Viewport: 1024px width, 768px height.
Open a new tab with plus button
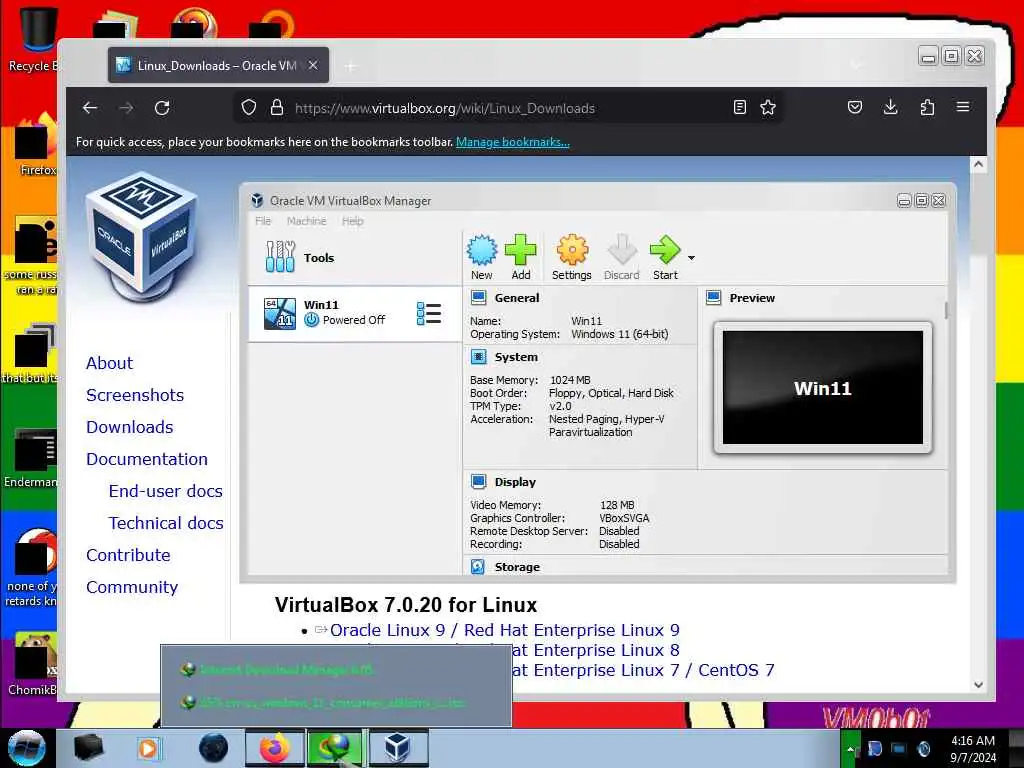351,66
